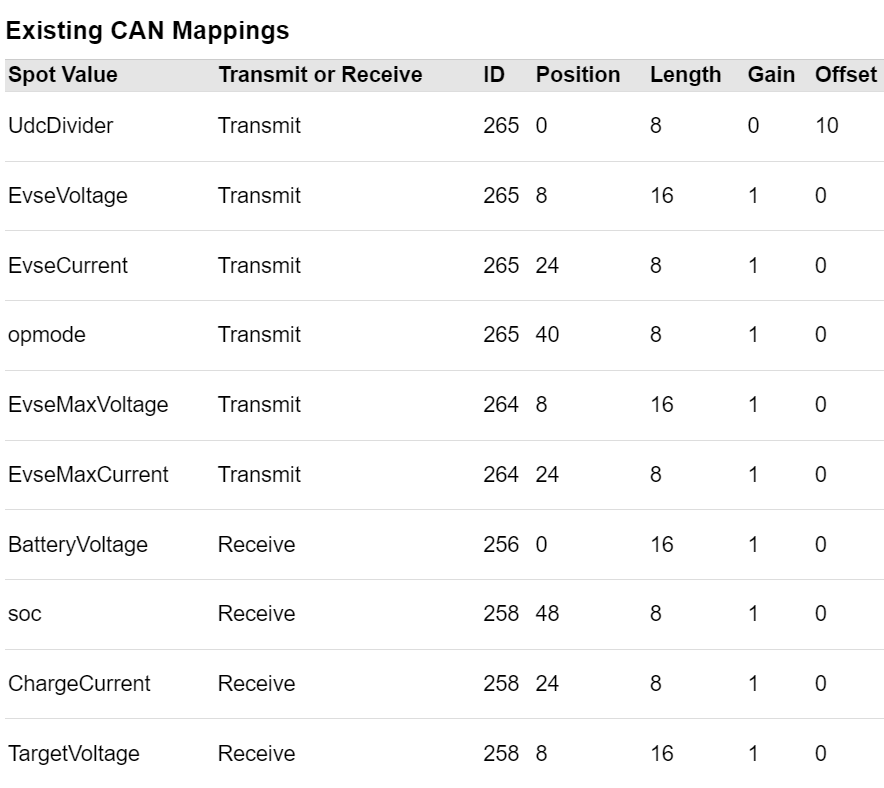
Task: Select the EvseMaxVoltage row name
Action: tap(88, 405)
